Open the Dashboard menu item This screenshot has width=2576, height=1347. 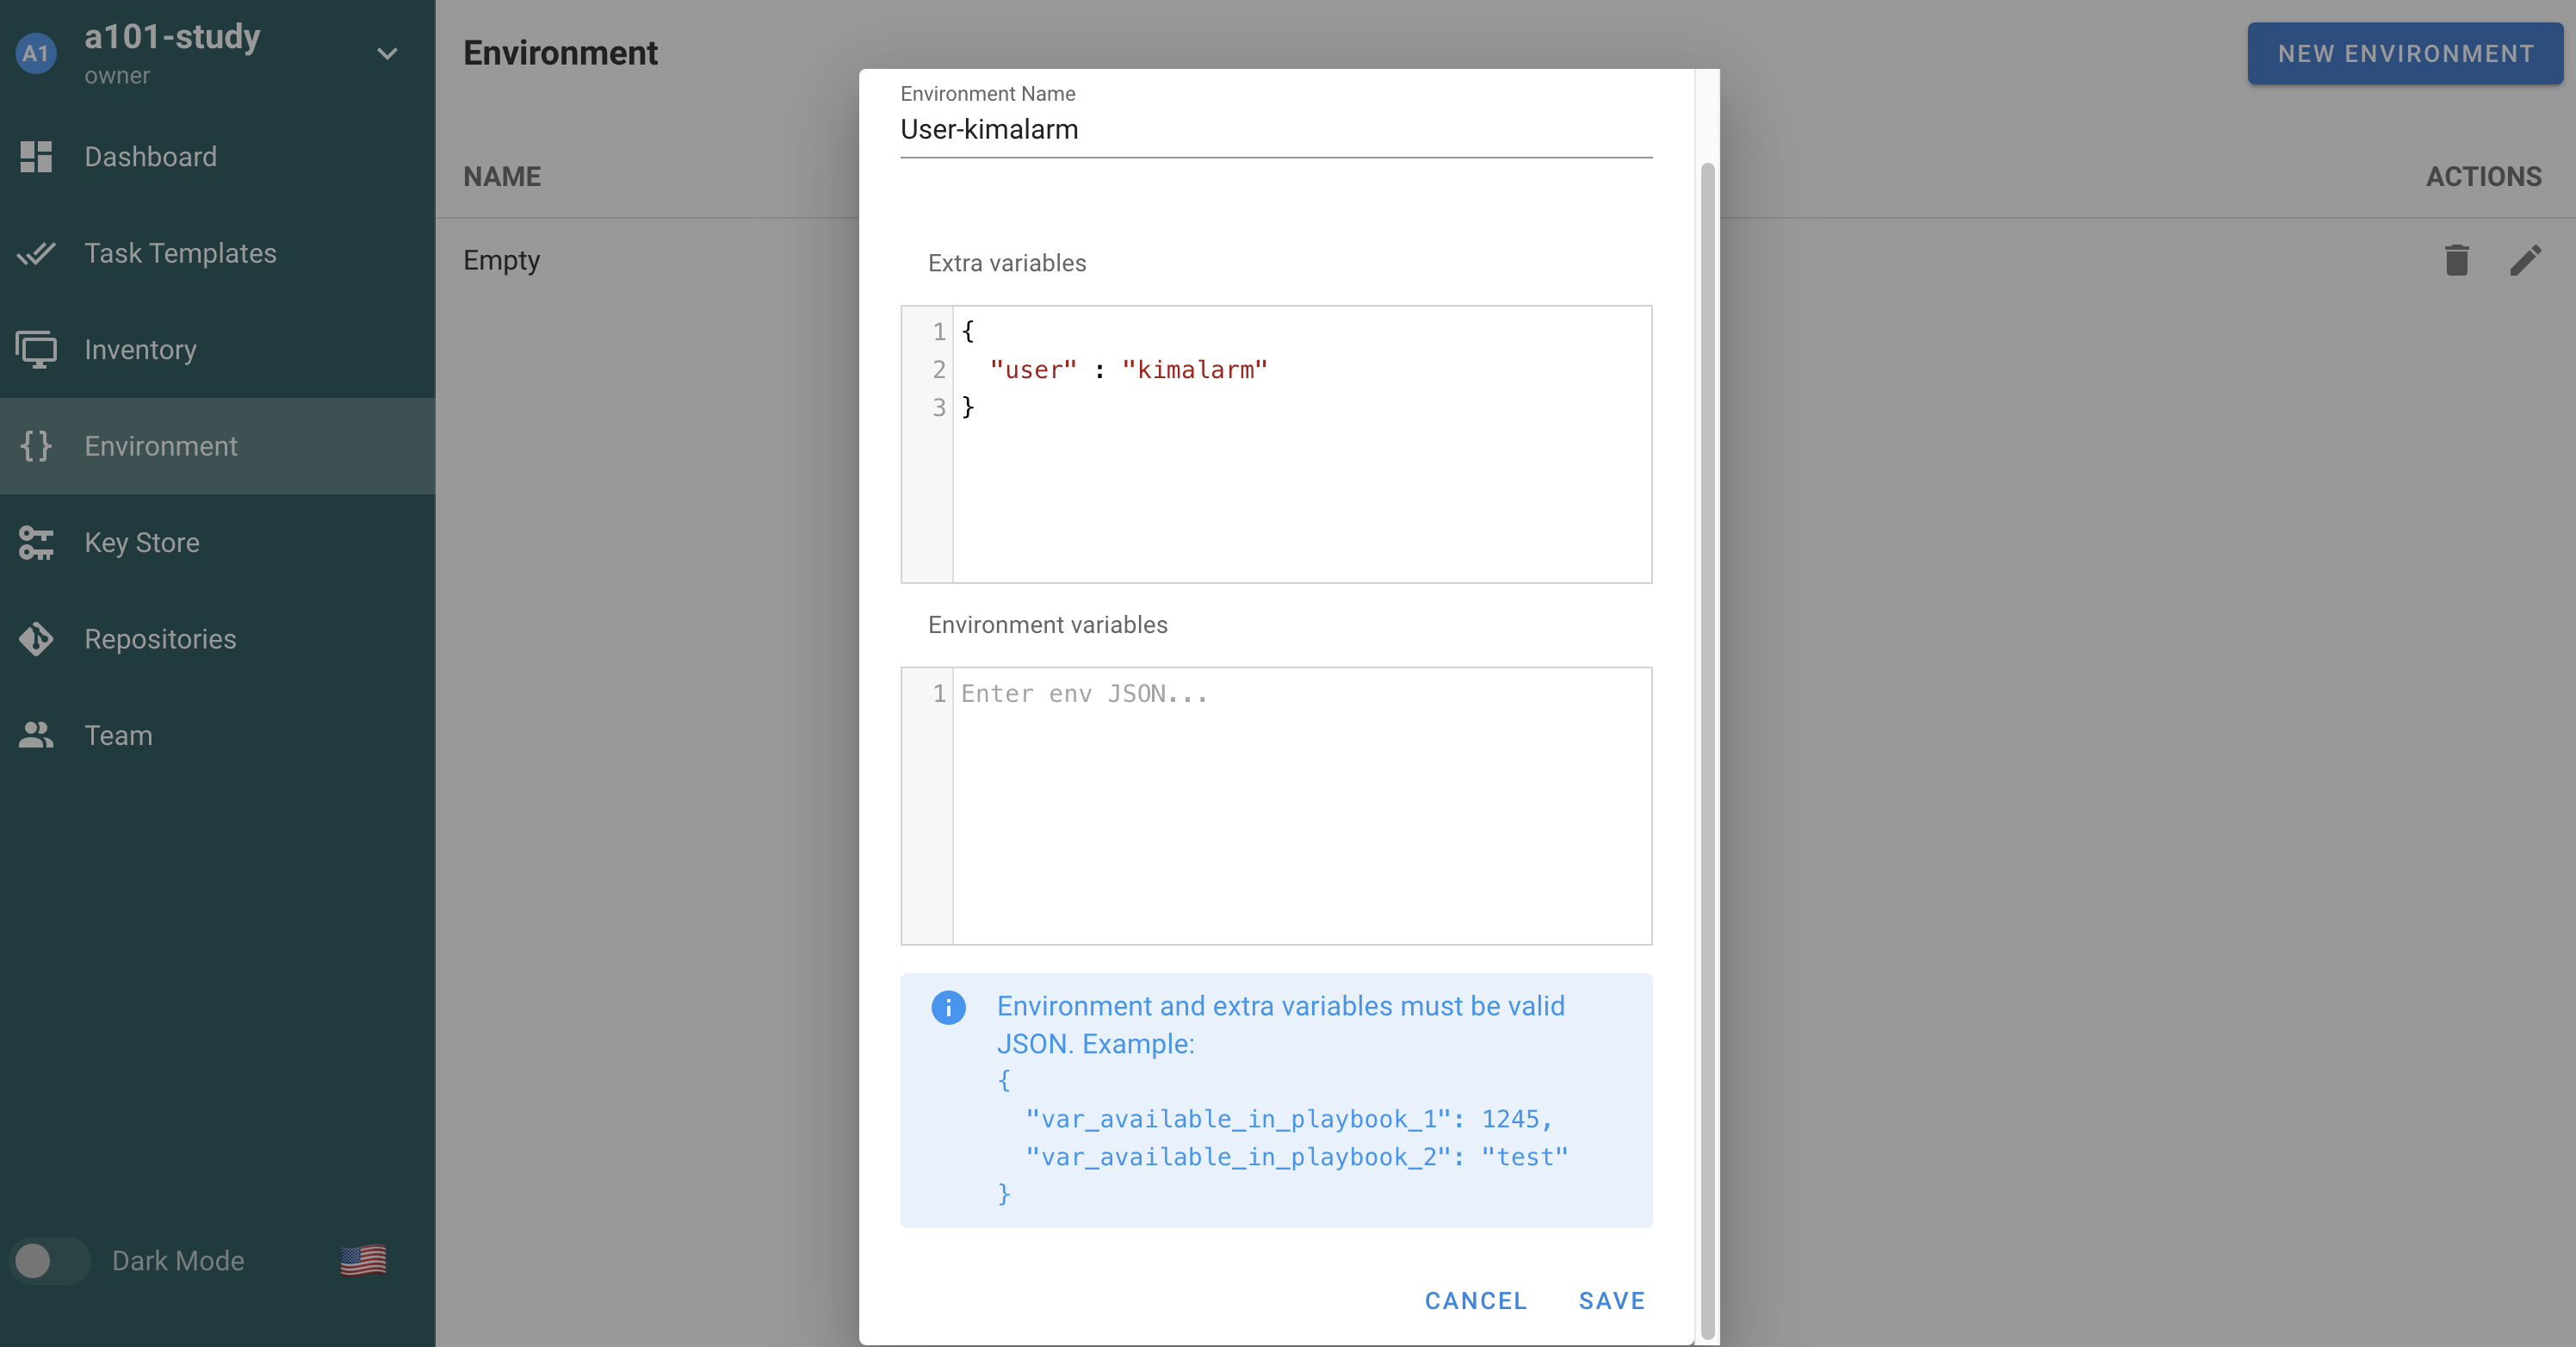point(217,157)
